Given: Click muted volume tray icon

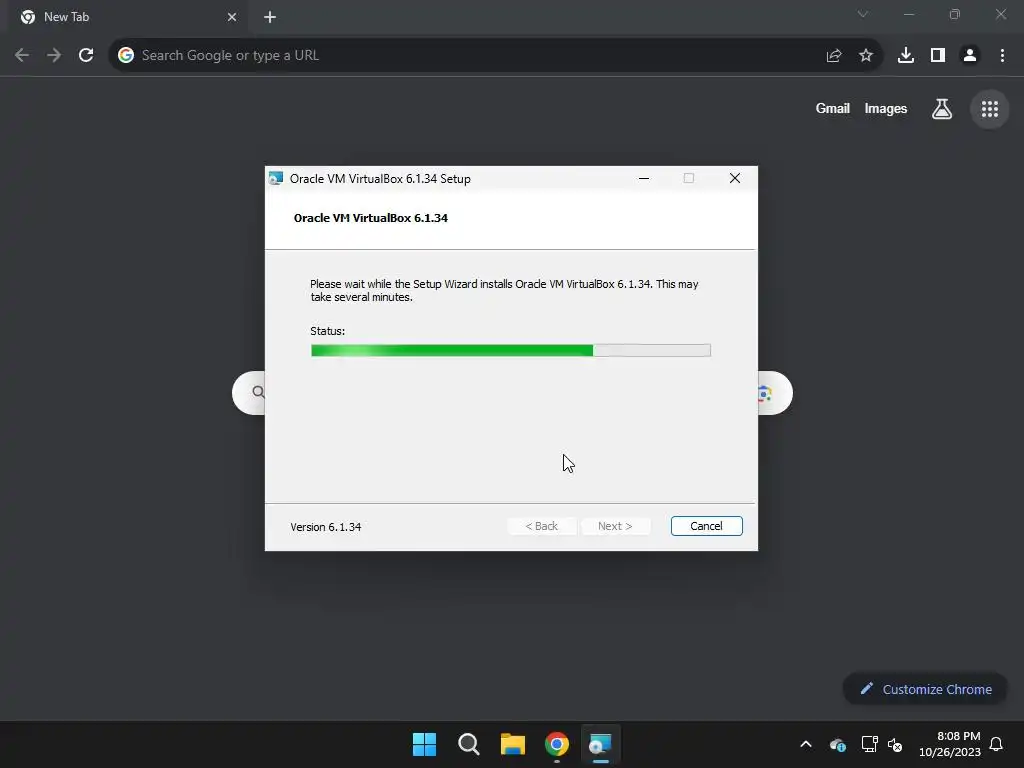Looking at the screenshot, I should click(895, 744).
